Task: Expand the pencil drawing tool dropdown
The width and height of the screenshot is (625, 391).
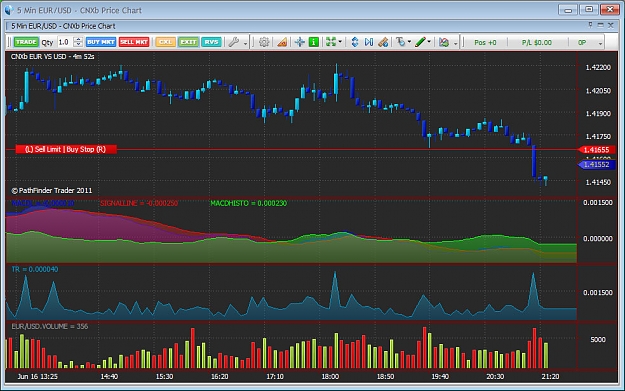Action: 429,41
